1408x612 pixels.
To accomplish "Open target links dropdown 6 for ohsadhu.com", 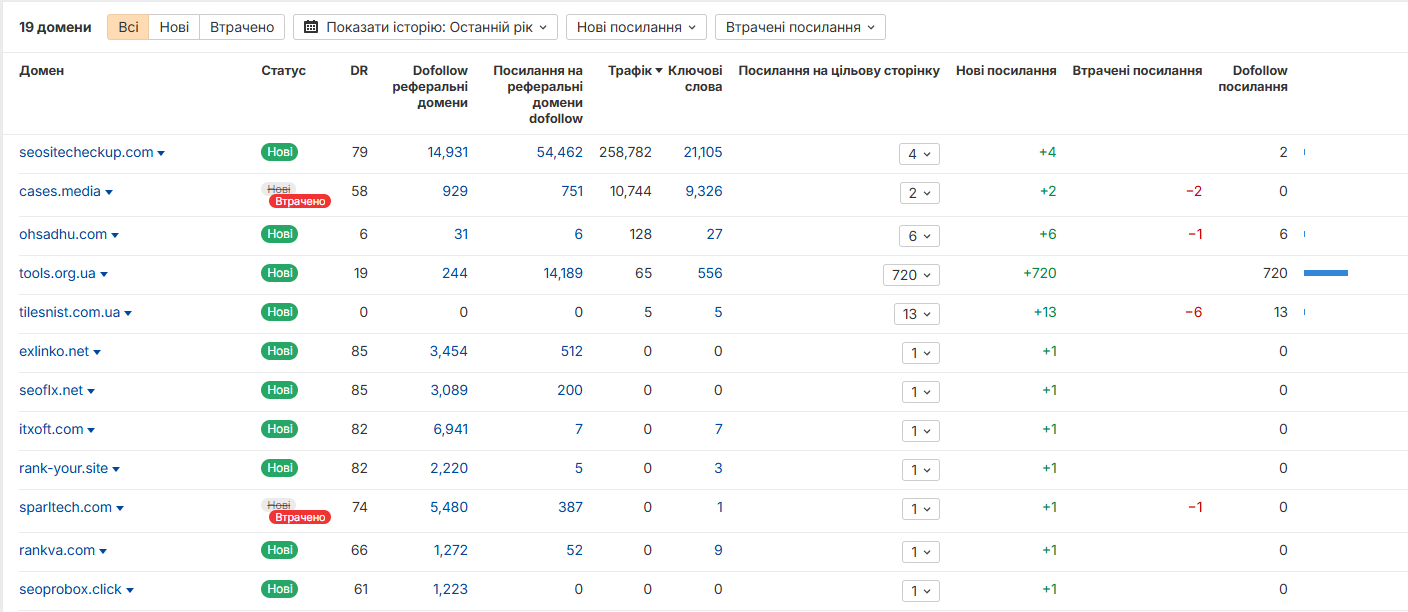I will click(919, 235).
